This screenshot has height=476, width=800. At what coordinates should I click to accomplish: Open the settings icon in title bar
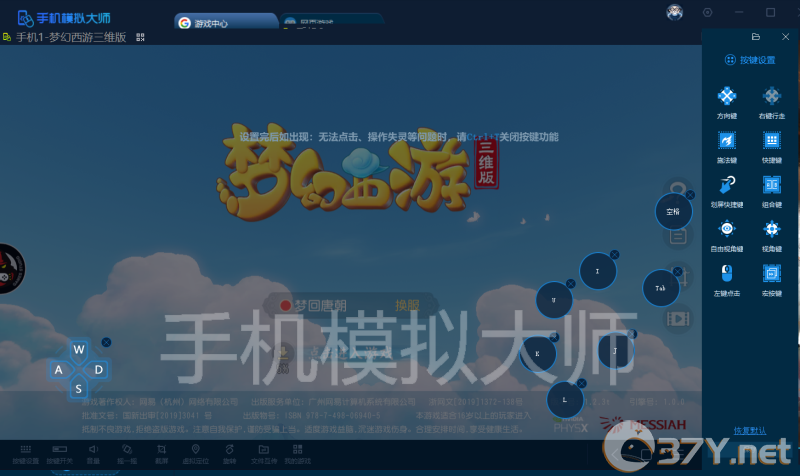(707, 12)
